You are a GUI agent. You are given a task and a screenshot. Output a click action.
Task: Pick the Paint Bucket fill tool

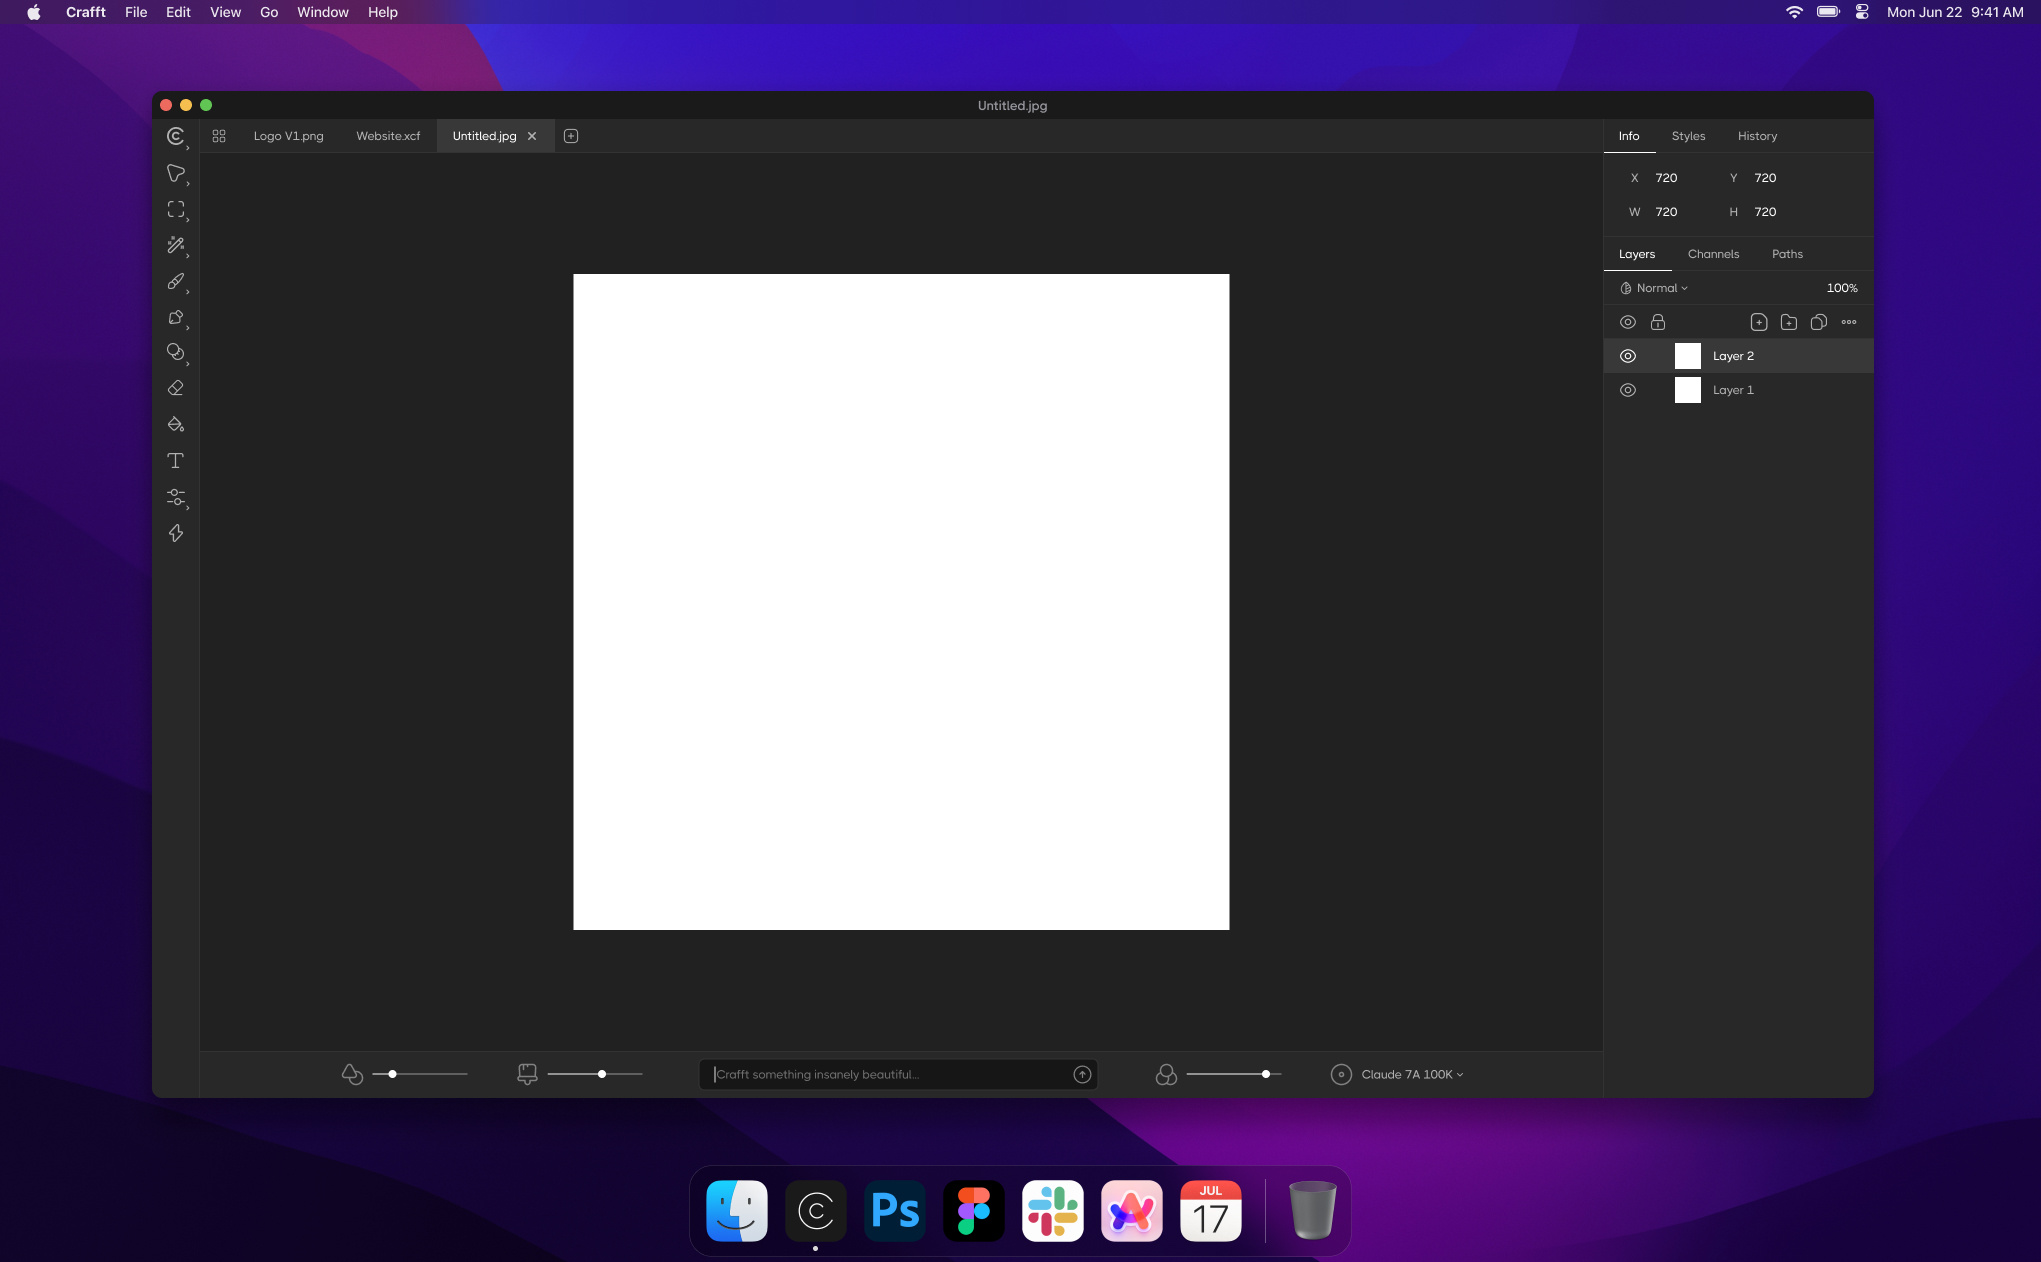click(176, 424)
